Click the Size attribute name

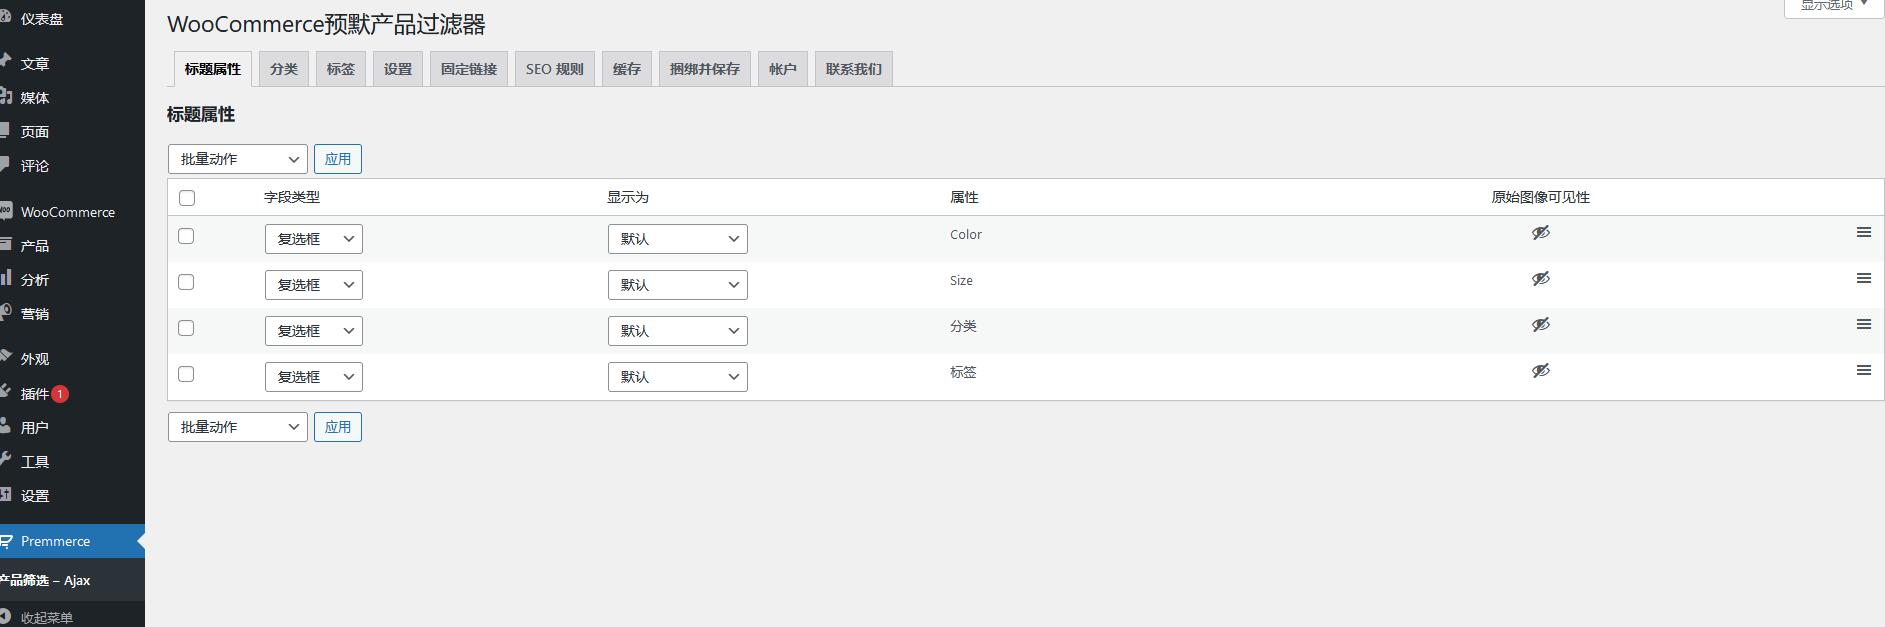[x=961, y=281]
